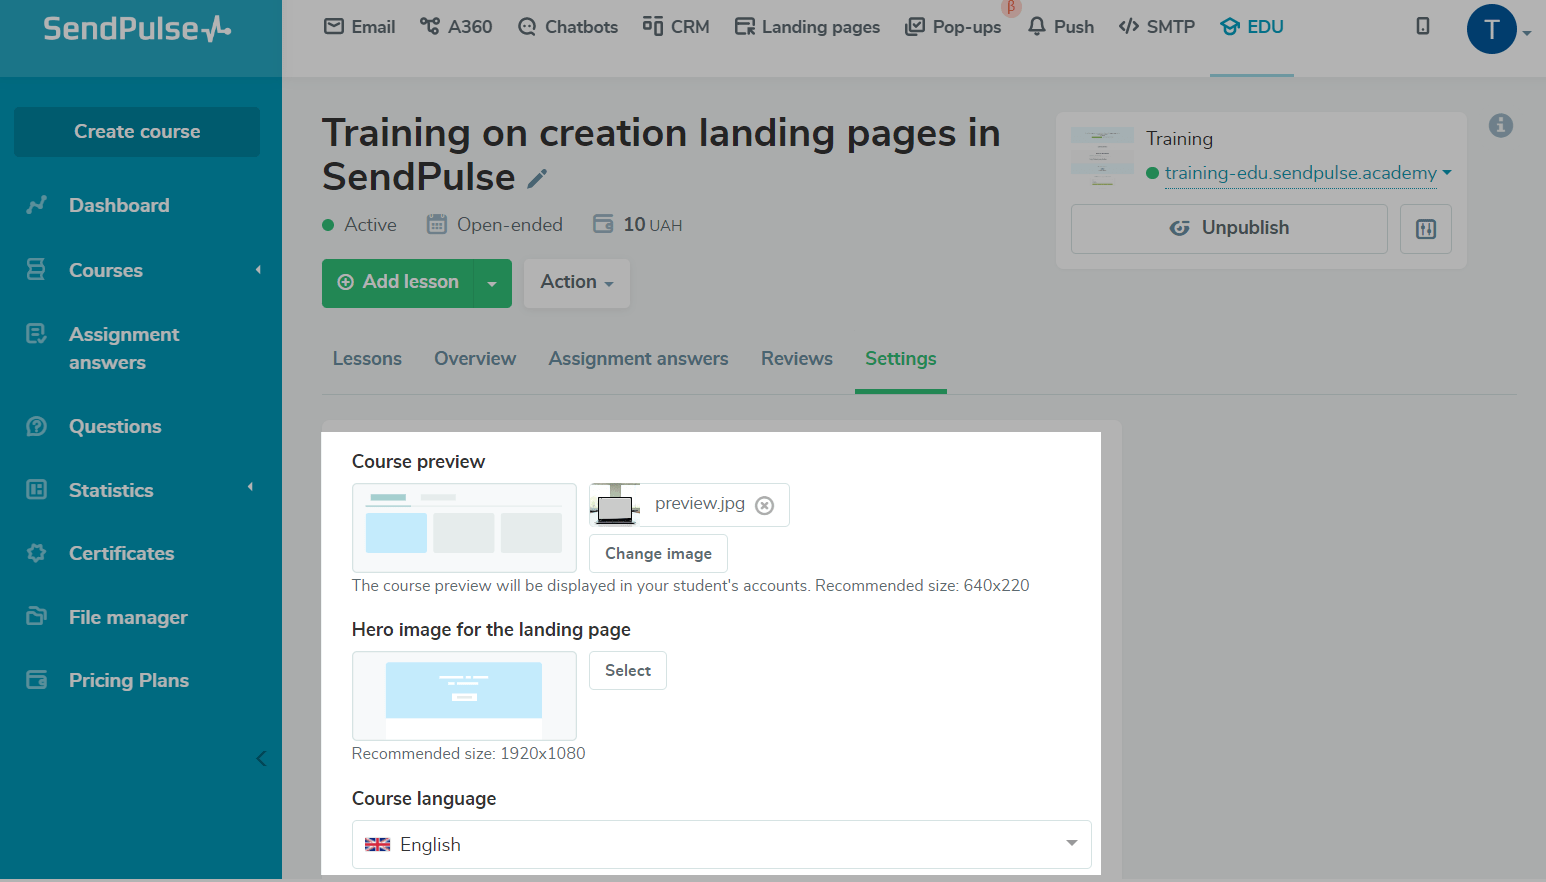Click the 10 UAH price icon
Image resolution: width=1546 pixels, height=882 pixels.
click(x=603, y=224)
